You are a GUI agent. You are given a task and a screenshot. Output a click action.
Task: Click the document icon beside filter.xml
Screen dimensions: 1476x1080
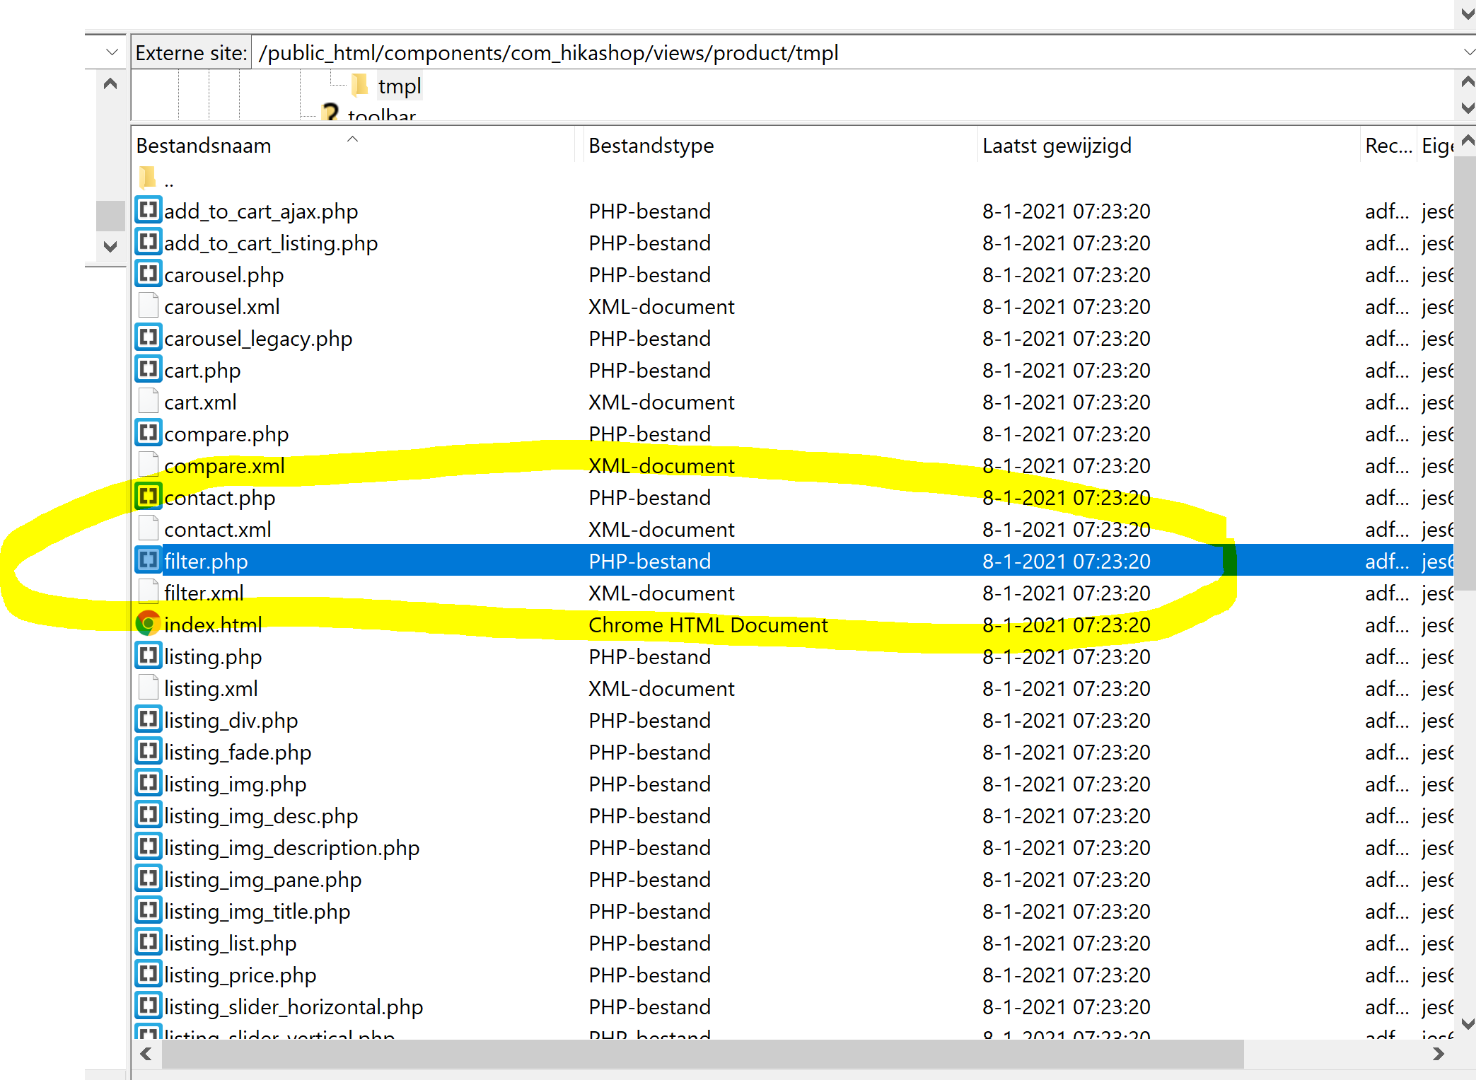coord(148,592)
